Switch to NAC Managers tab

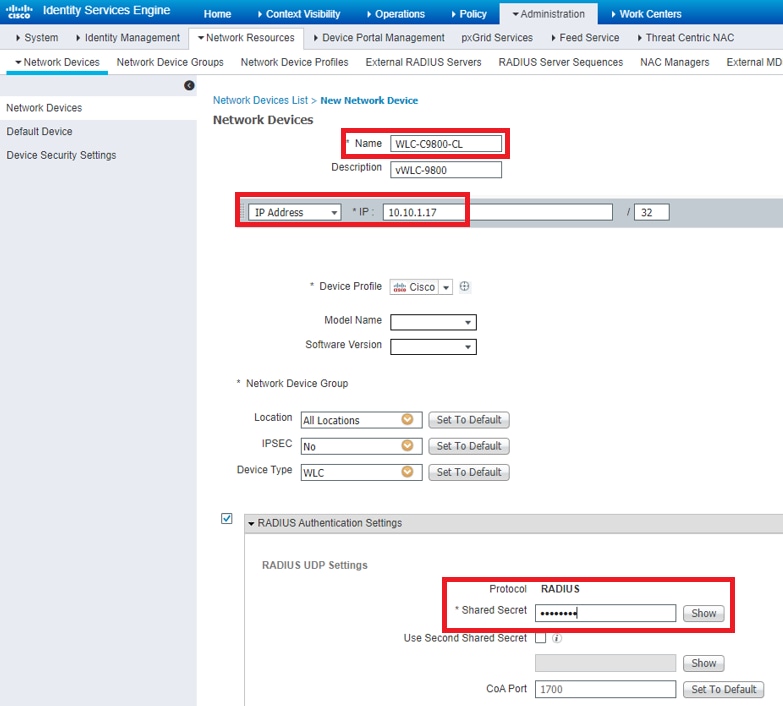(x=675, y=62)
